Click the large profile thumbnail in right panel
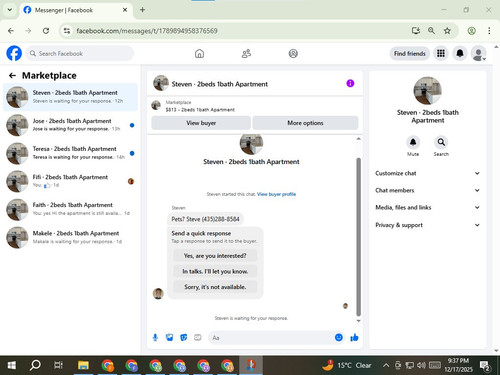500x375 pixels. (x=428, y=91)
